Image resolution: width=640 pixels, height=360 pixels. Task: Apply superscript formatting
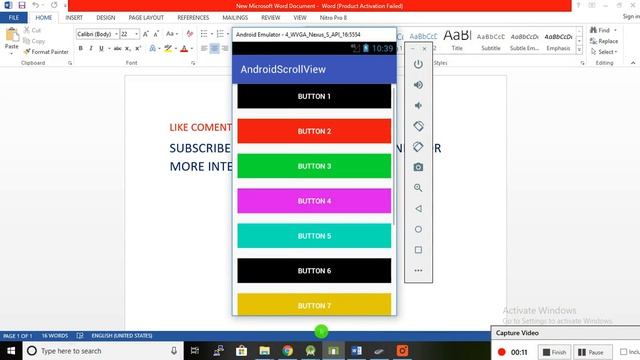tap(138, 49)
